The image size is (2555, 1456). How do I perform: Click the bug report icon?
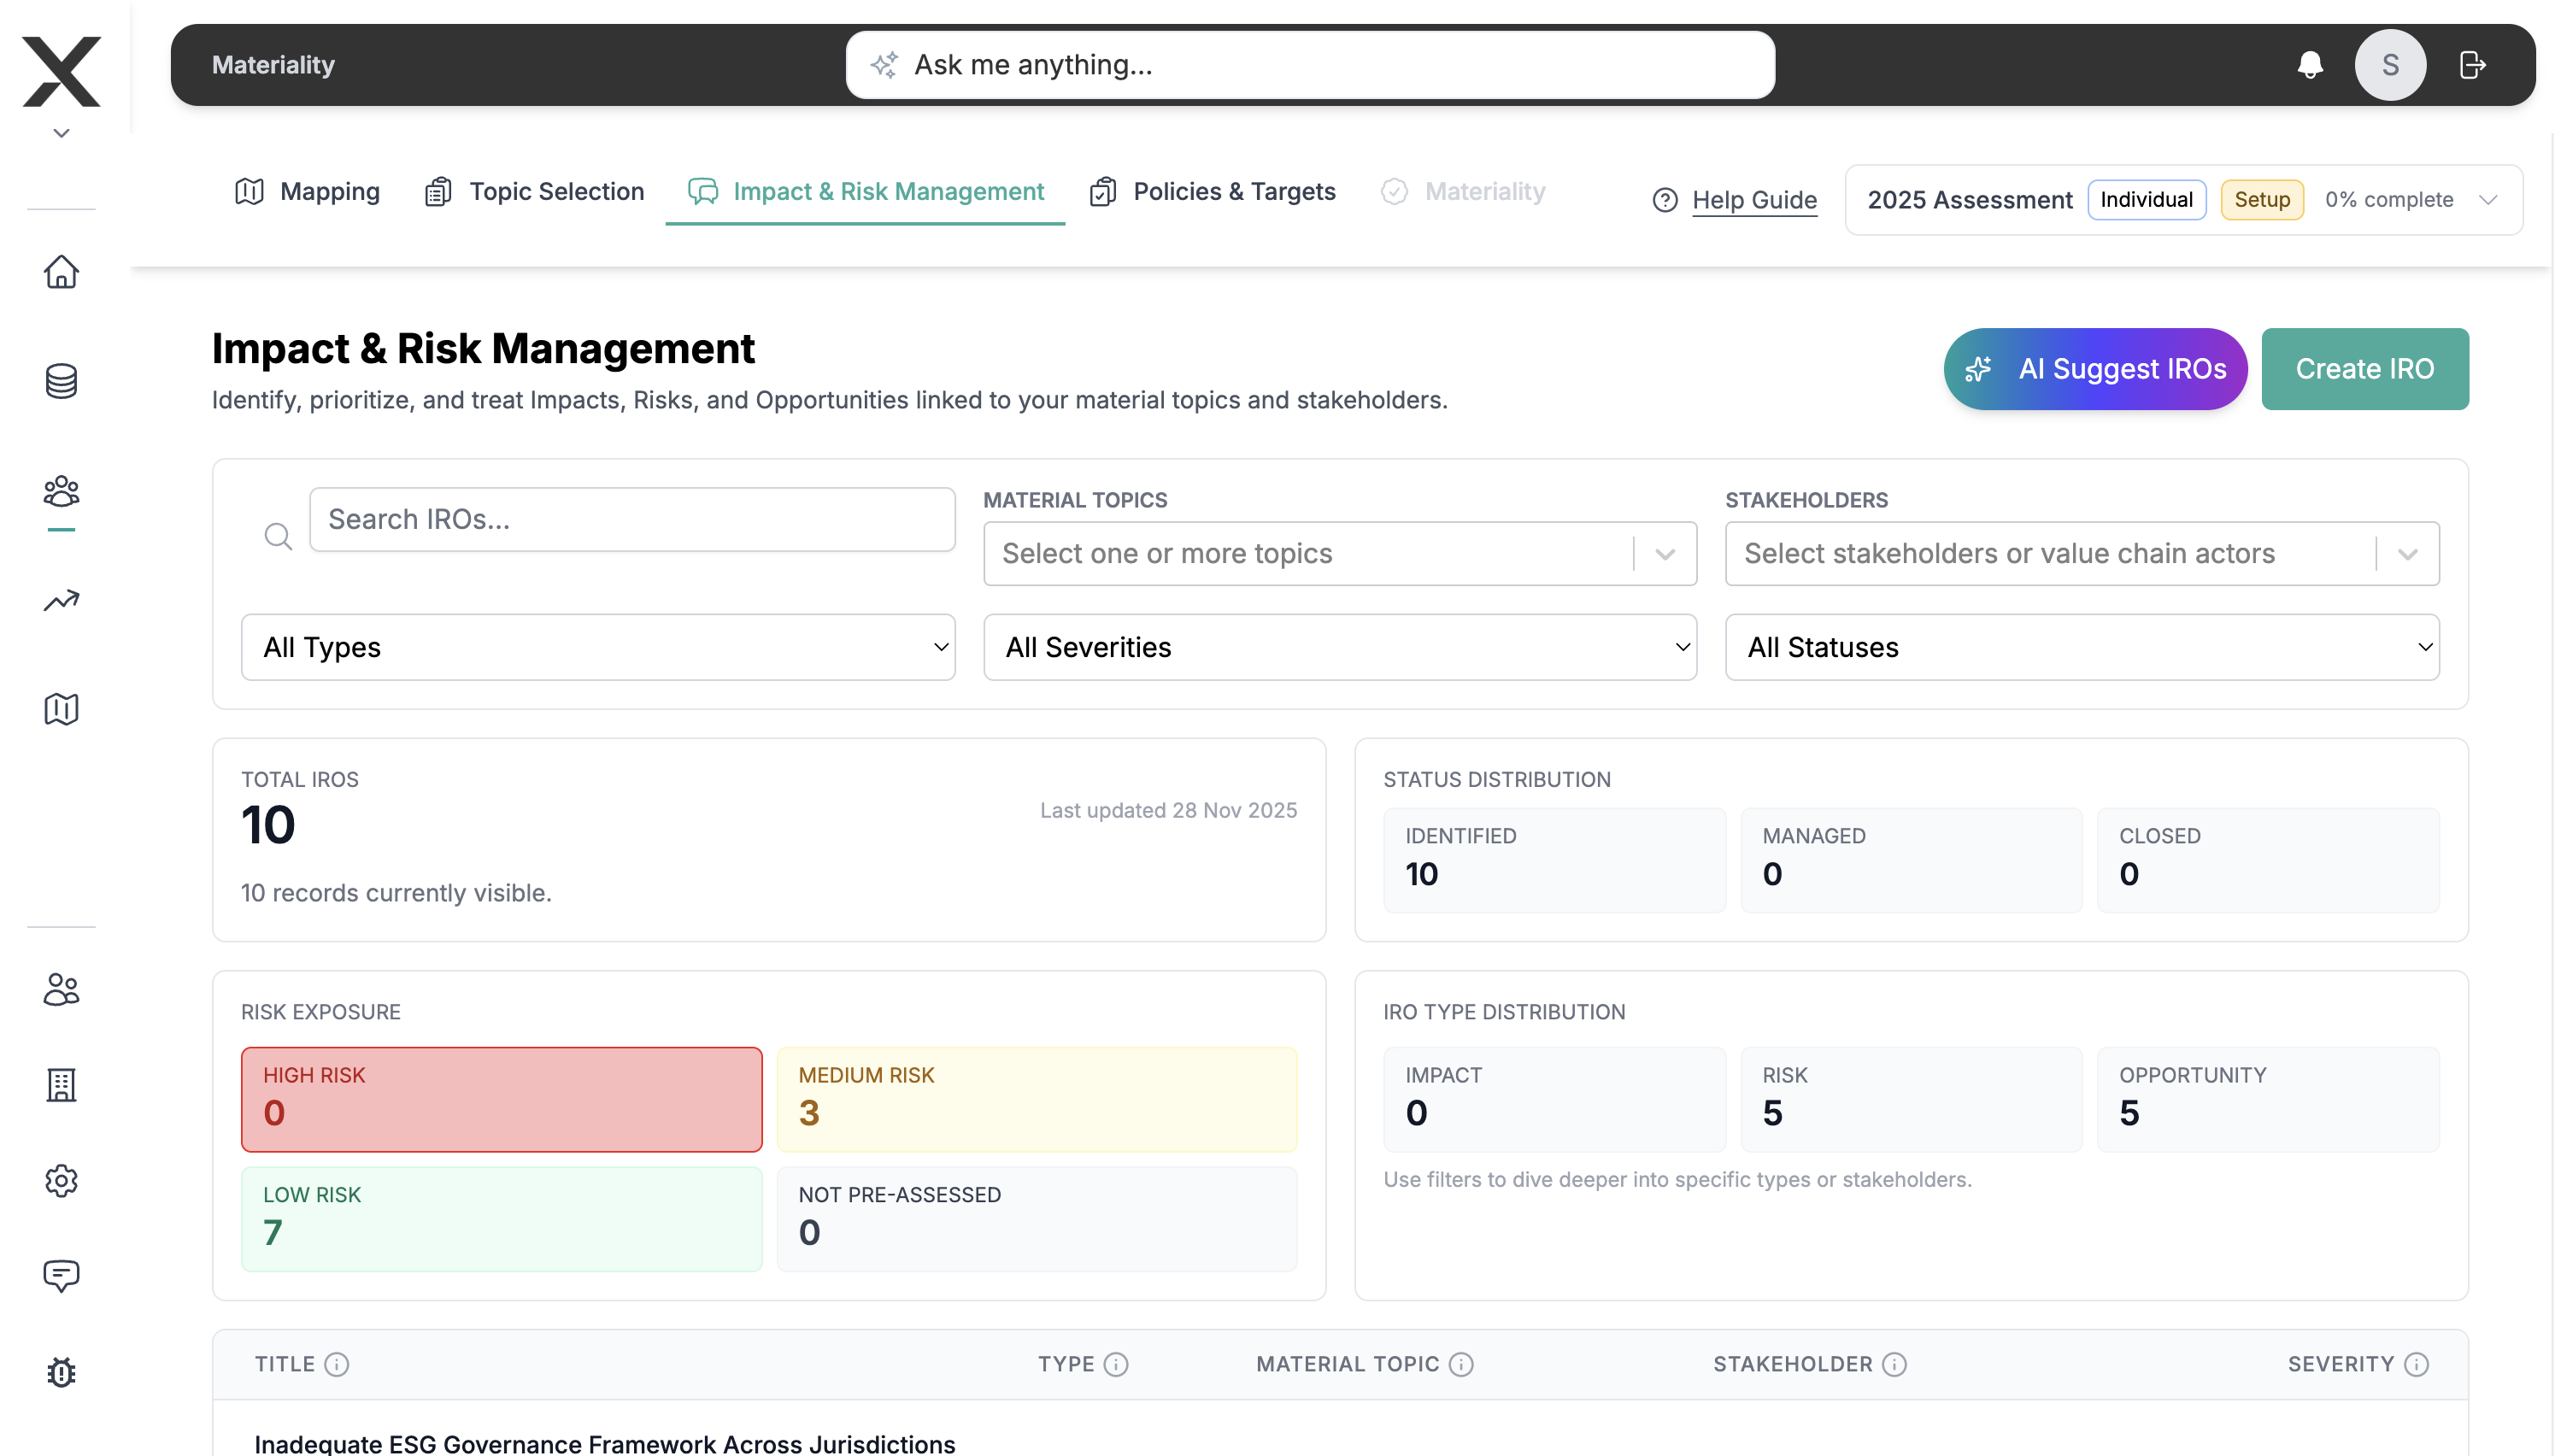click(x=61, y=1372)
